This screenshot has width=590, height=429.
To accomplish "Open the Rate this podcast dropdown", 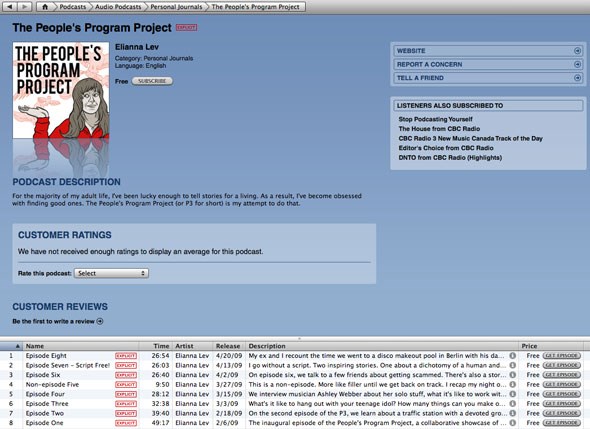I will click(x=111, y=273).
